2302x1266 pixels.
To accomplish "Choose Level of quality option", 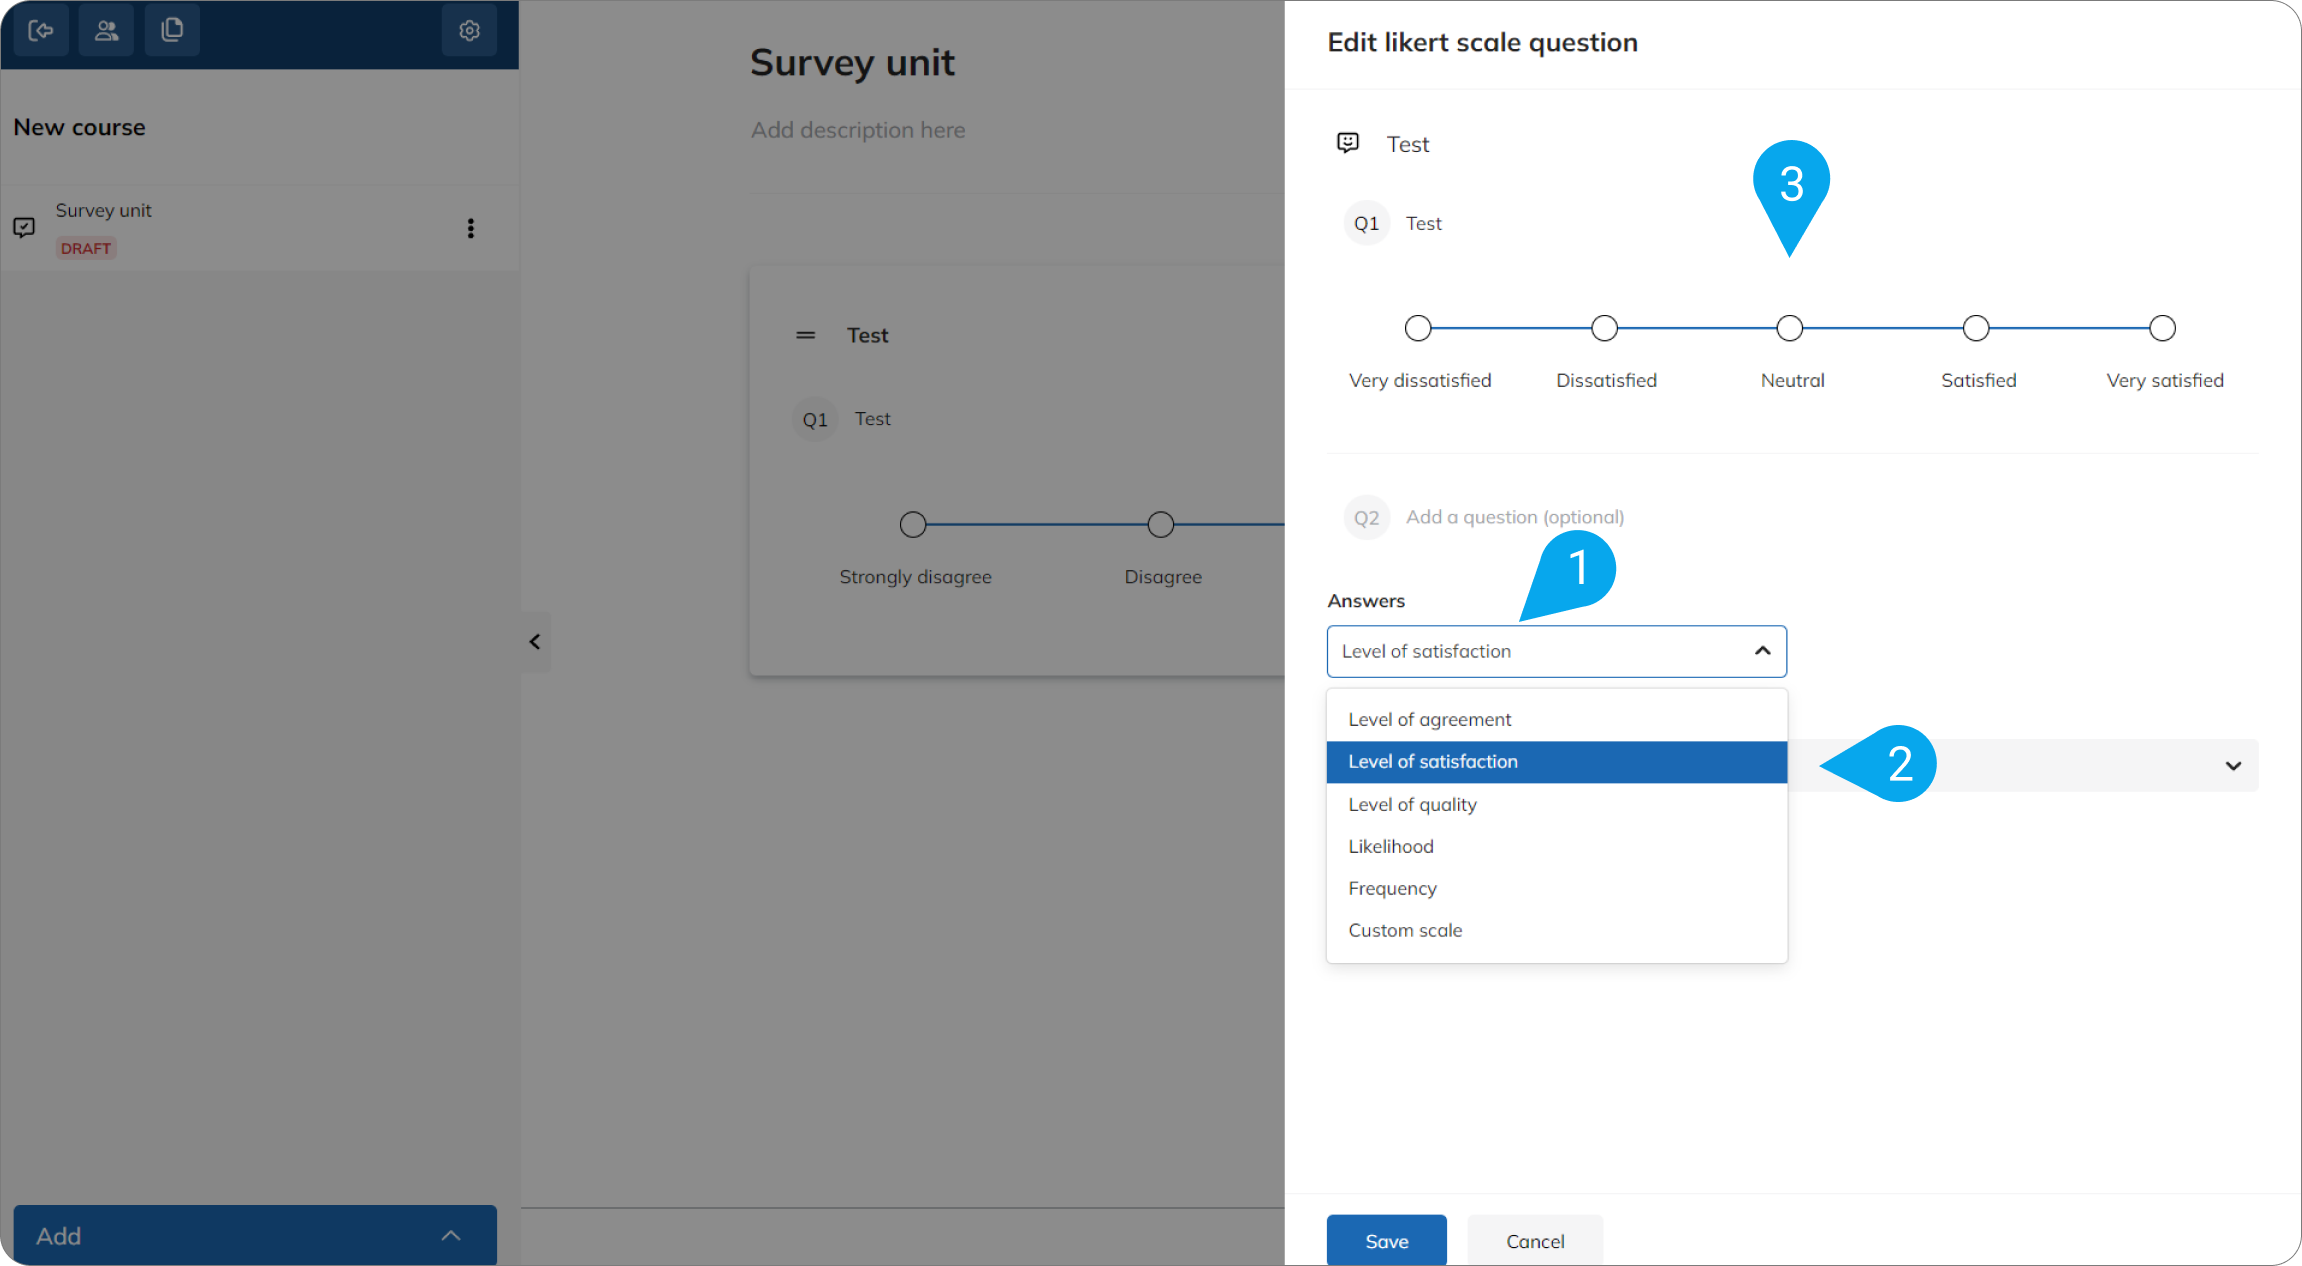I will pyautogui.click(x=1556, y=805).
